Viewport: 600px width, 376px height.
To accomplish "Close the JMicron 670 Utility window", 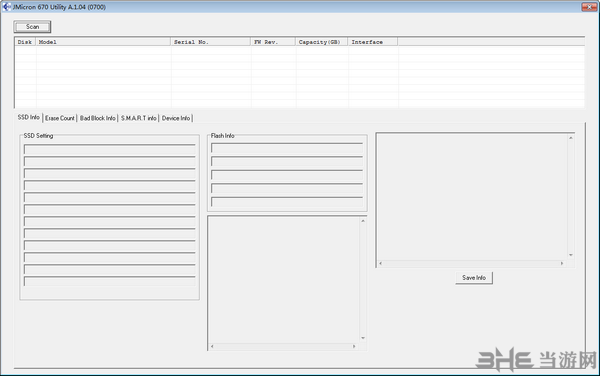I will pyautogui.click(x=589, y=7).
